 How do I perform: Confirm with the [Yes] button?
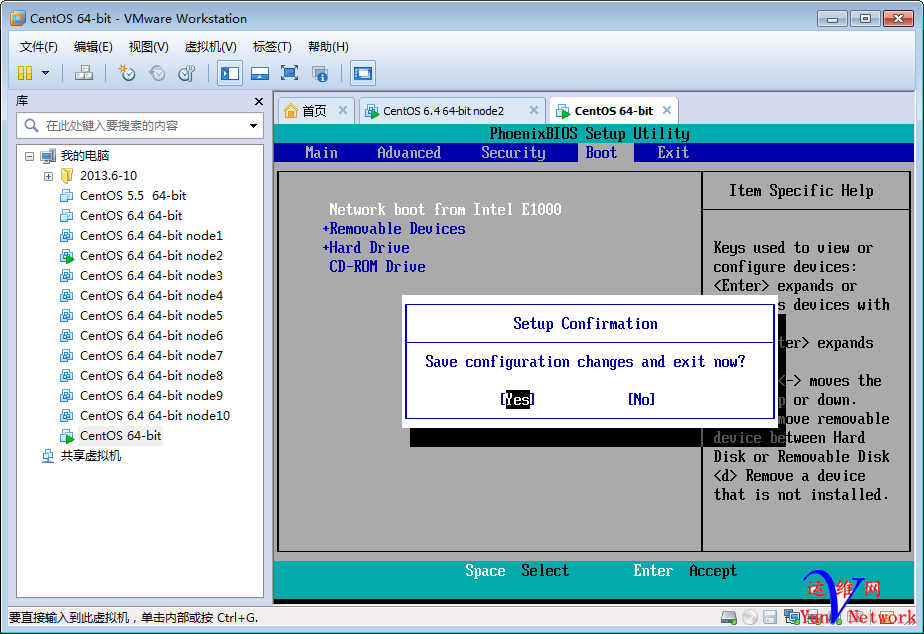click(517, 399)
